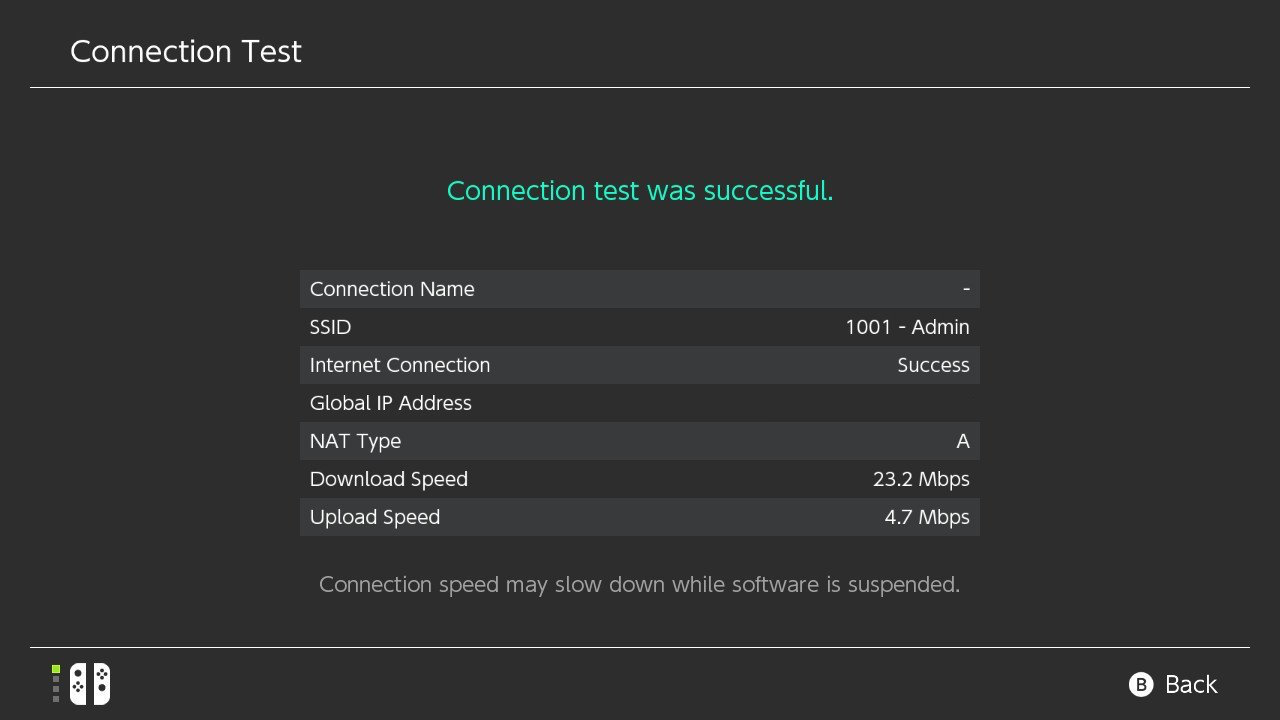Select the SSID row
1280x720 pixels.
(x=640, y=327)
